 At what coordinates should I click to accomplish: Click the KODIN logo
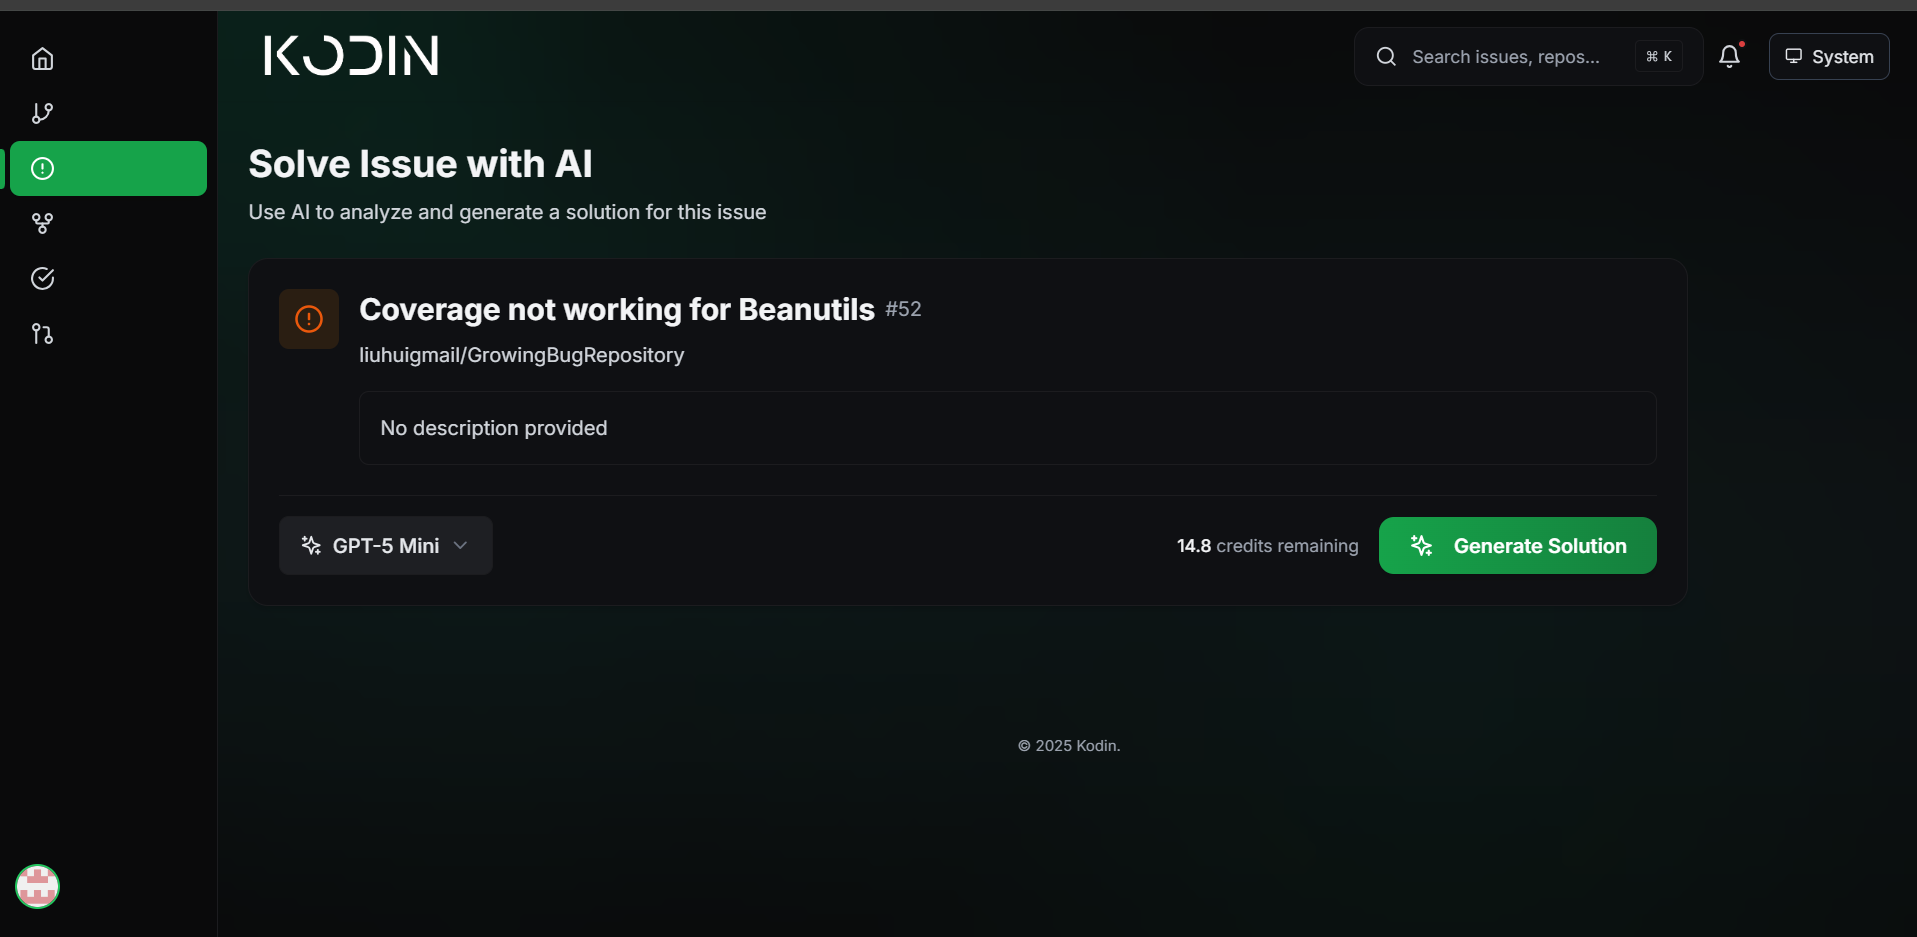point(351,56)
